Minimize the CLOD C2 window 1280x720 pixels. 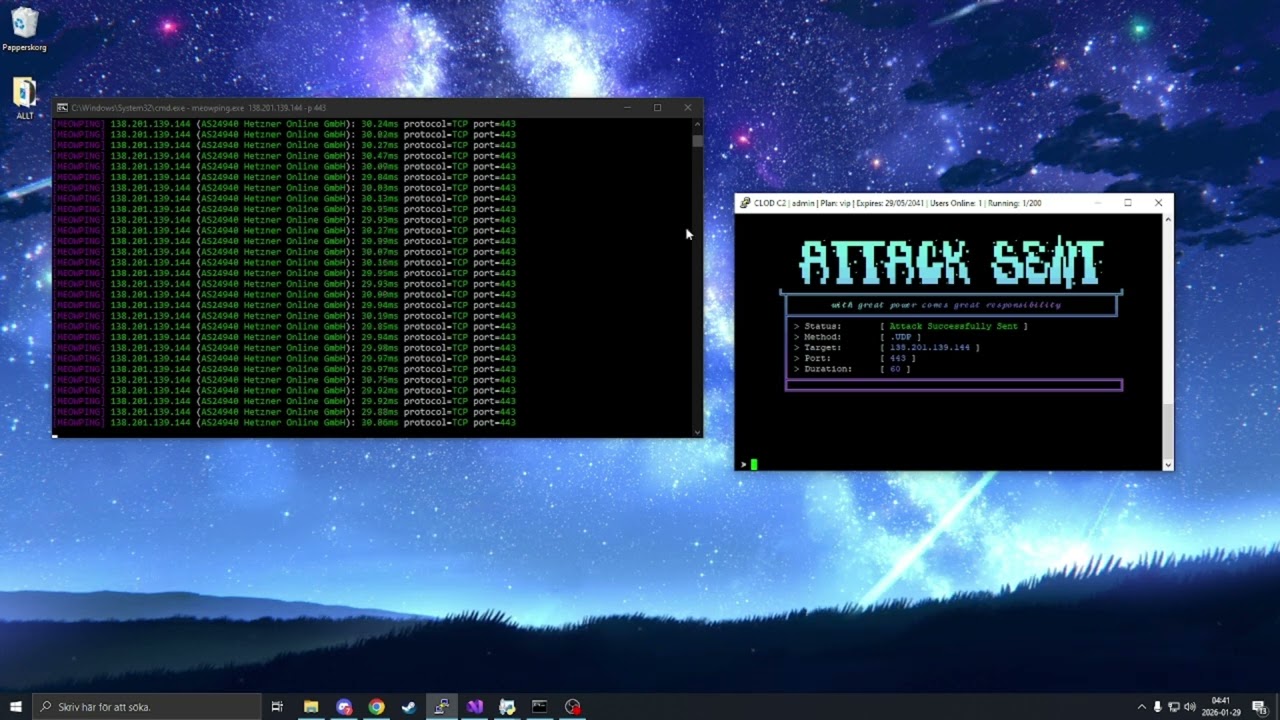(x=1098, y=203)
